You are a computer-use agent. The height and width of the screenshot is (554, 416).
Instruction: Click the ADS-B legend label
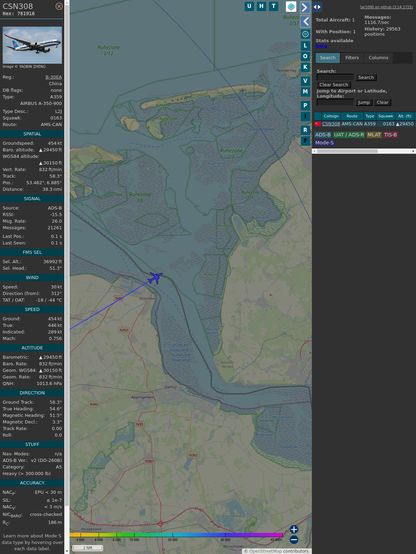pos(323,135)
